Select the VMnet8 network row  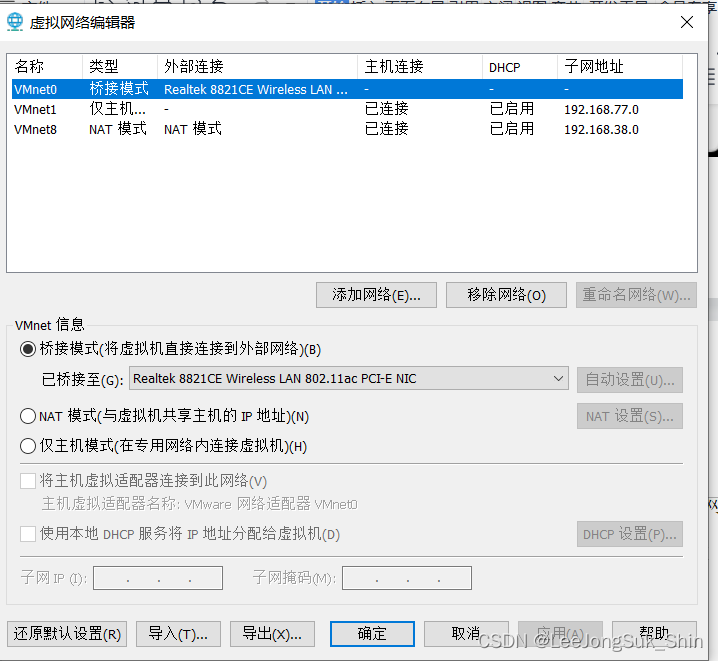point(347,130)
